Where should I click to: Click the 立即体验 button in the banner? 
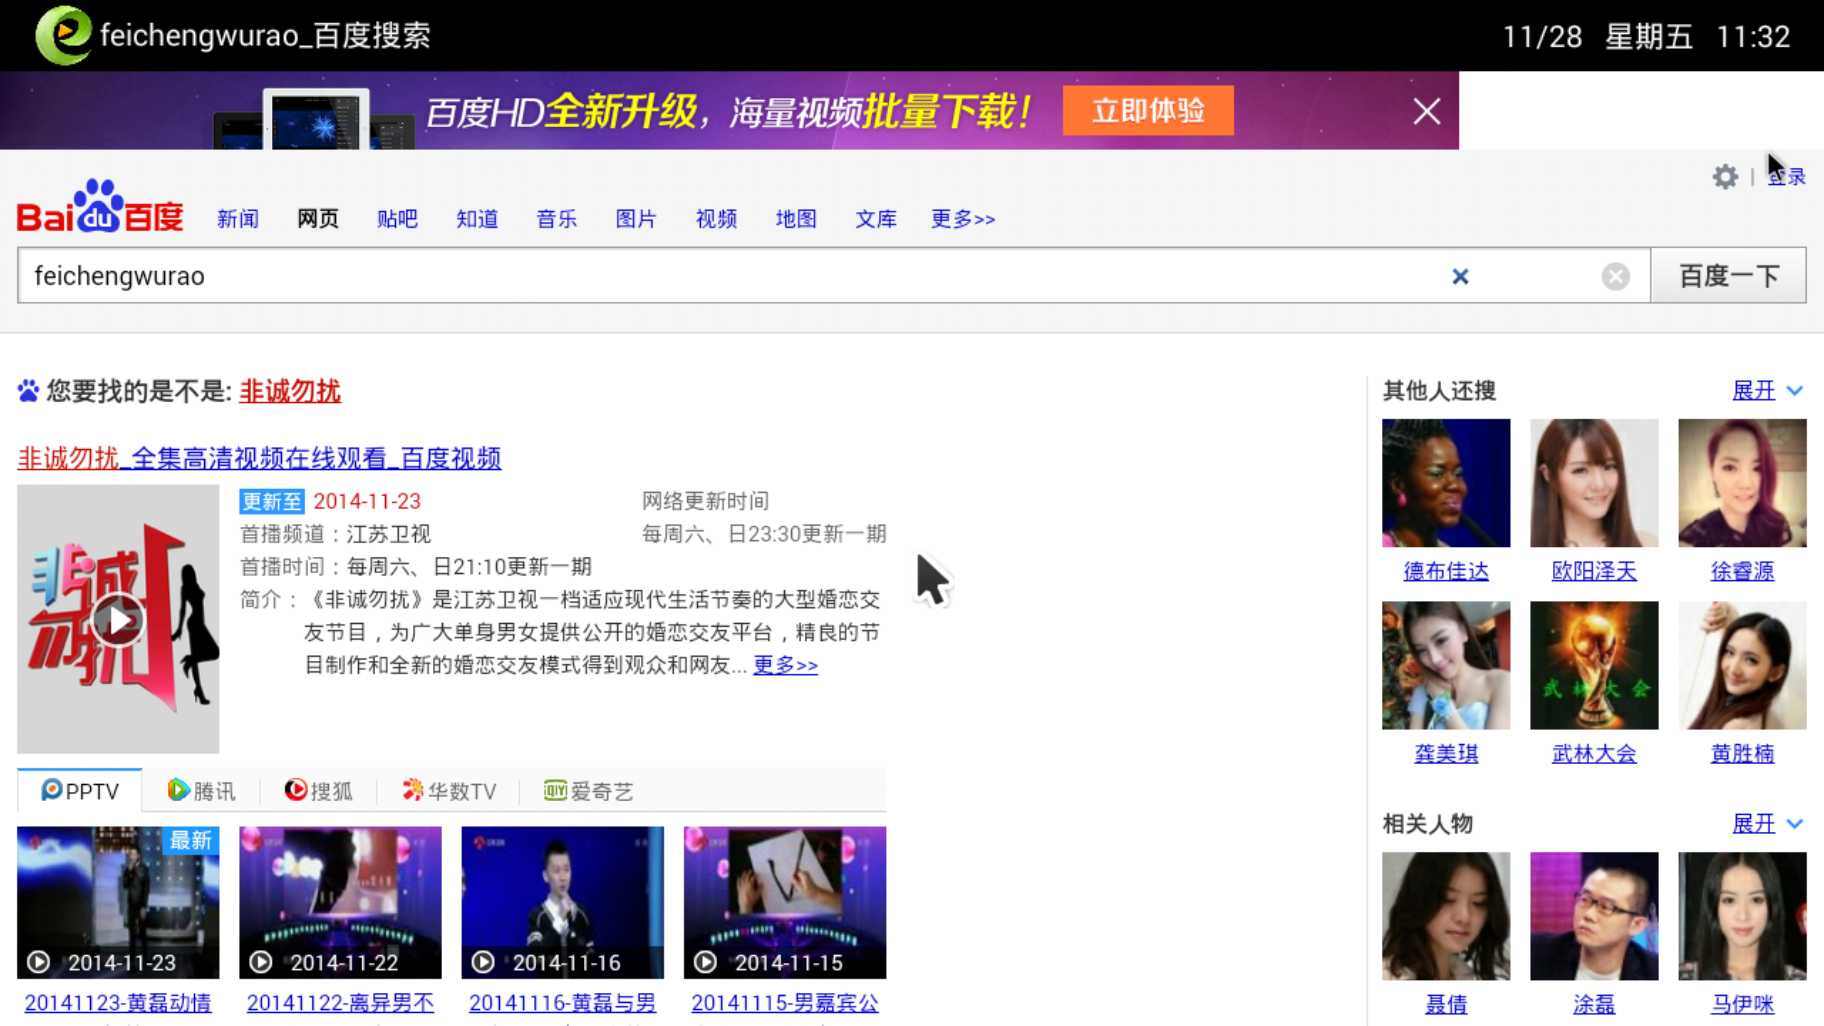(x=1147, y=110)
